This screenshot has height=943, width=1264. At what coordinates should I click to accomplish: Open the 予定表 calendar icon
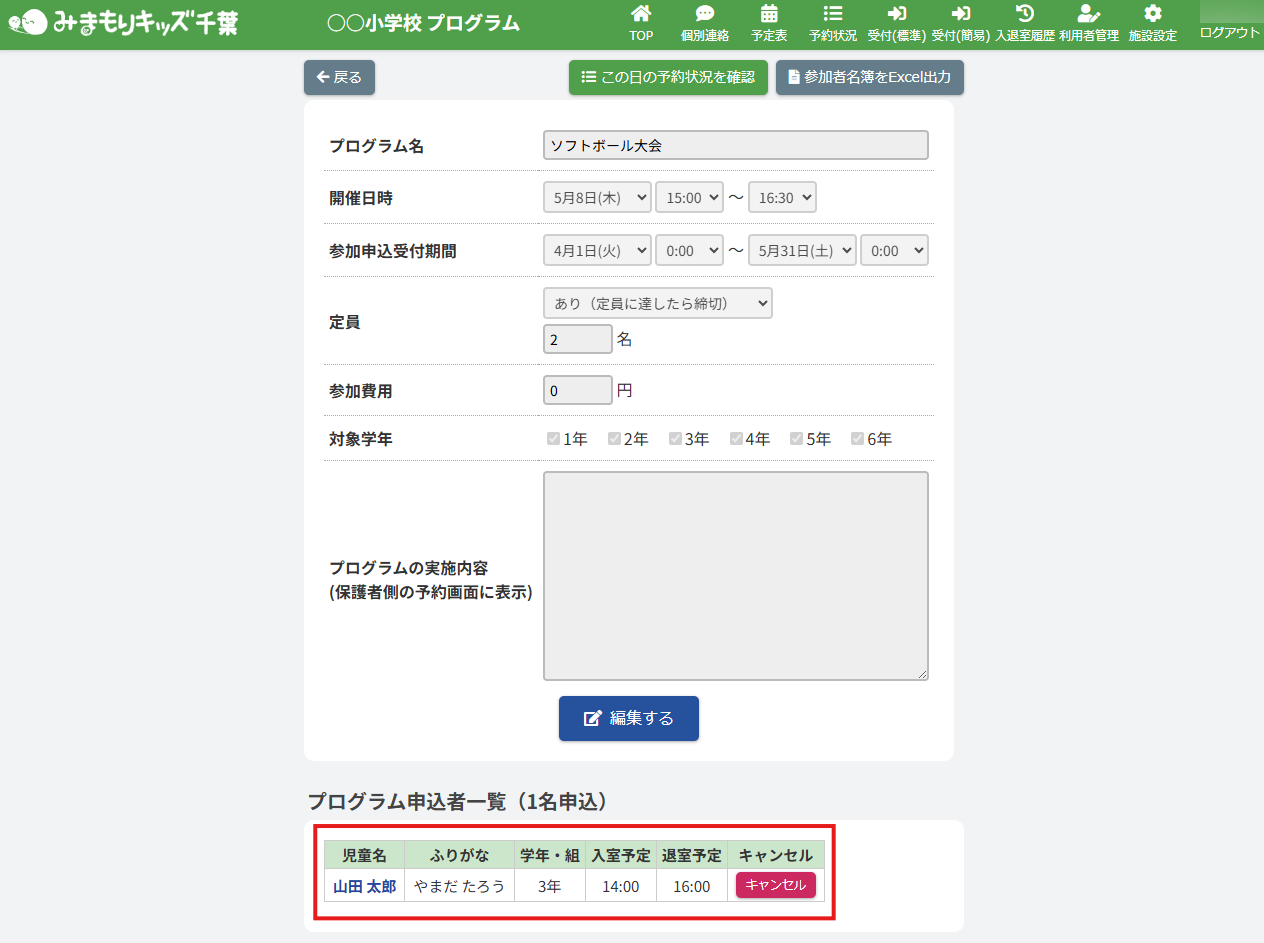tap(769, 14)
